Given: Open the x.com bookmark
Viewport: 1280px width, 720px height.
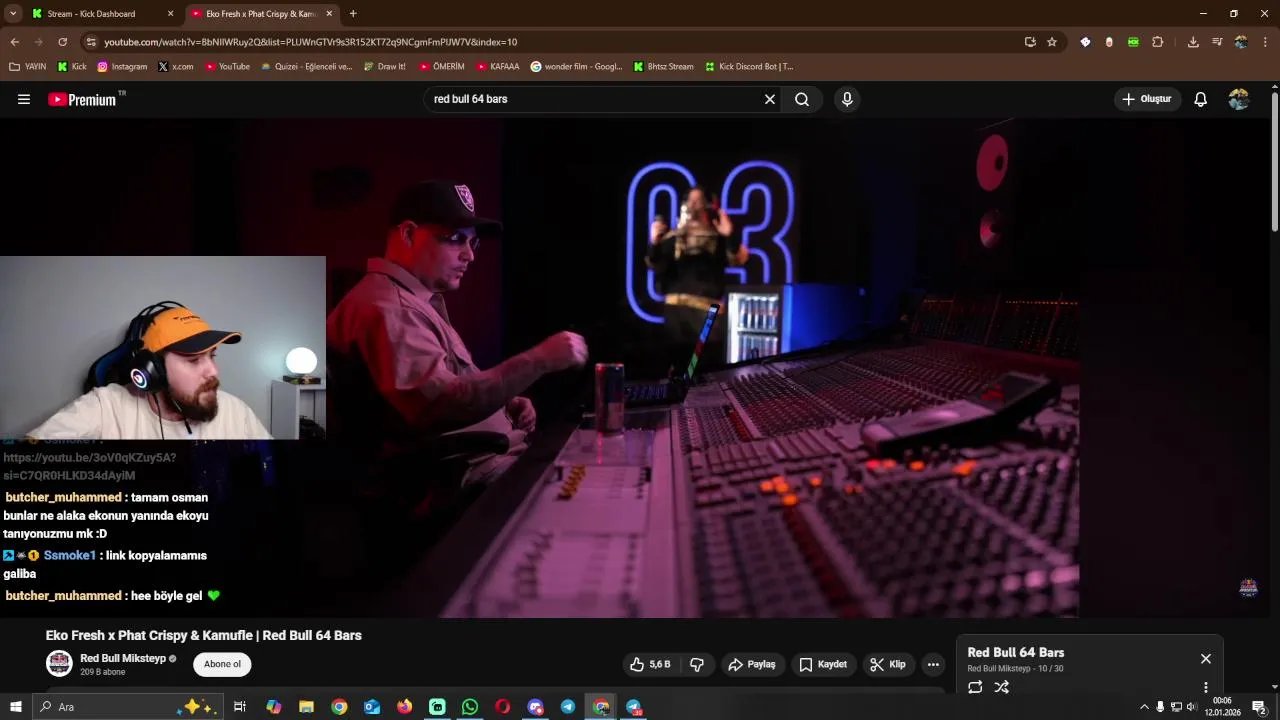Looking at the screenshot, I should (x=176, y=67).
